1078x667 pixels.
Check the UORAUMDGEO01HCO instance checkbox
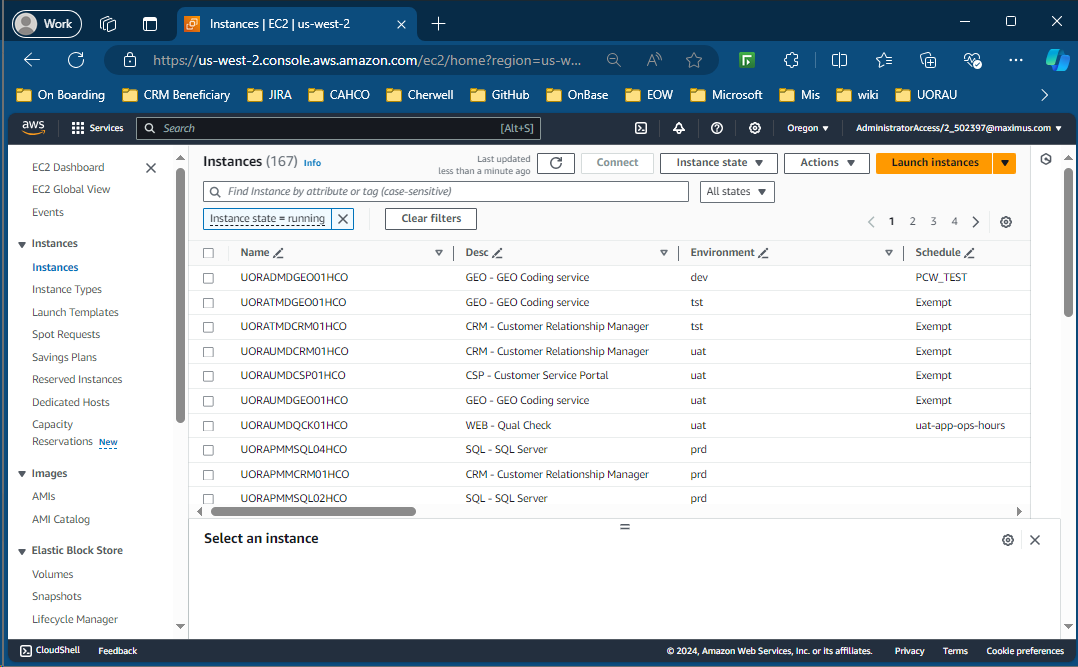pyautogui.click(x=208, y=401)
